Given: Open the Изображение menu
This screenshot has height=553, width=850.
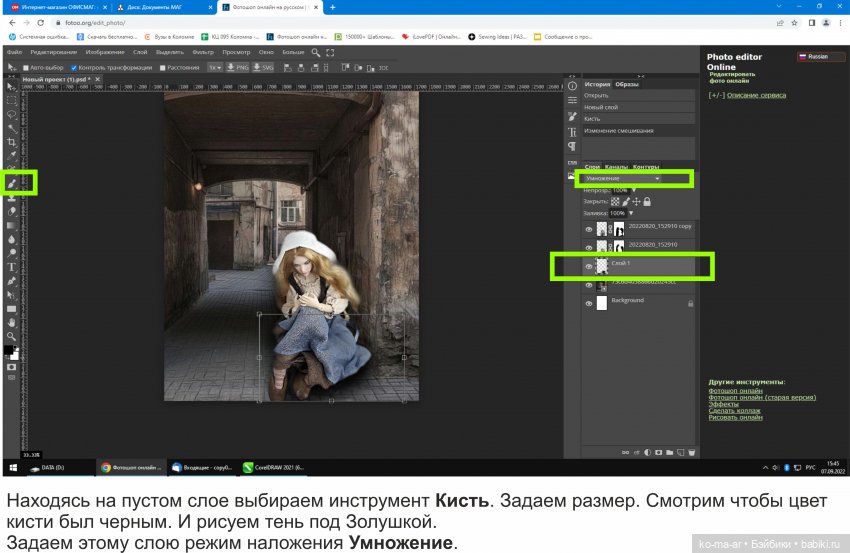Looking at the screenshot, I should point(105,53).
